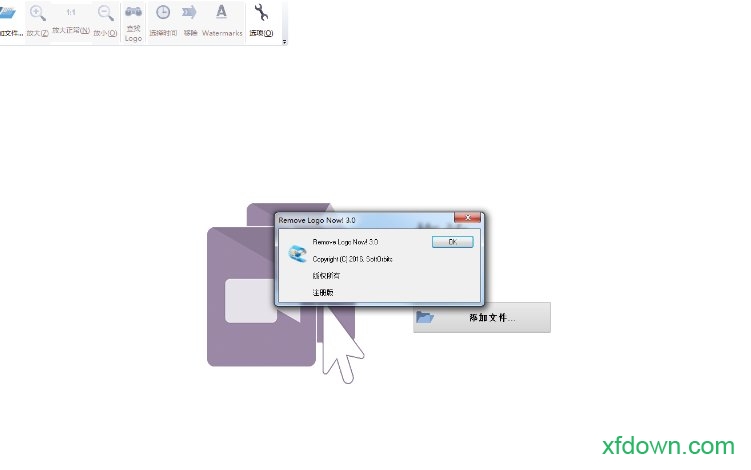Image resolution: width=751 pixels, height=470 pixels.
Task: Click the zoom in magnifier icon
Action: tap(38, 14)
